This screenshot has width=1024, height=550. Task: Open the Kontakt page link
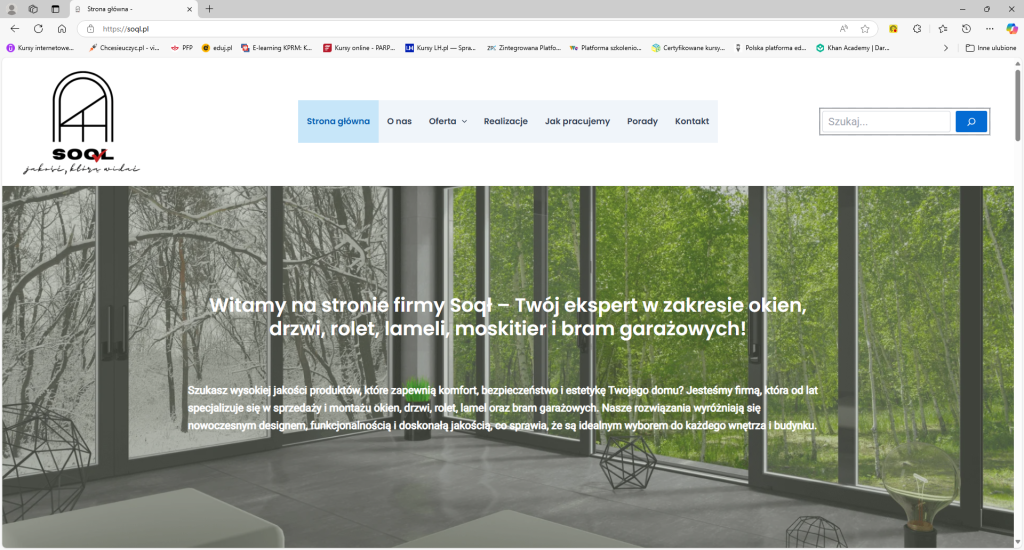pyautogui.click(x=691, y=121)
